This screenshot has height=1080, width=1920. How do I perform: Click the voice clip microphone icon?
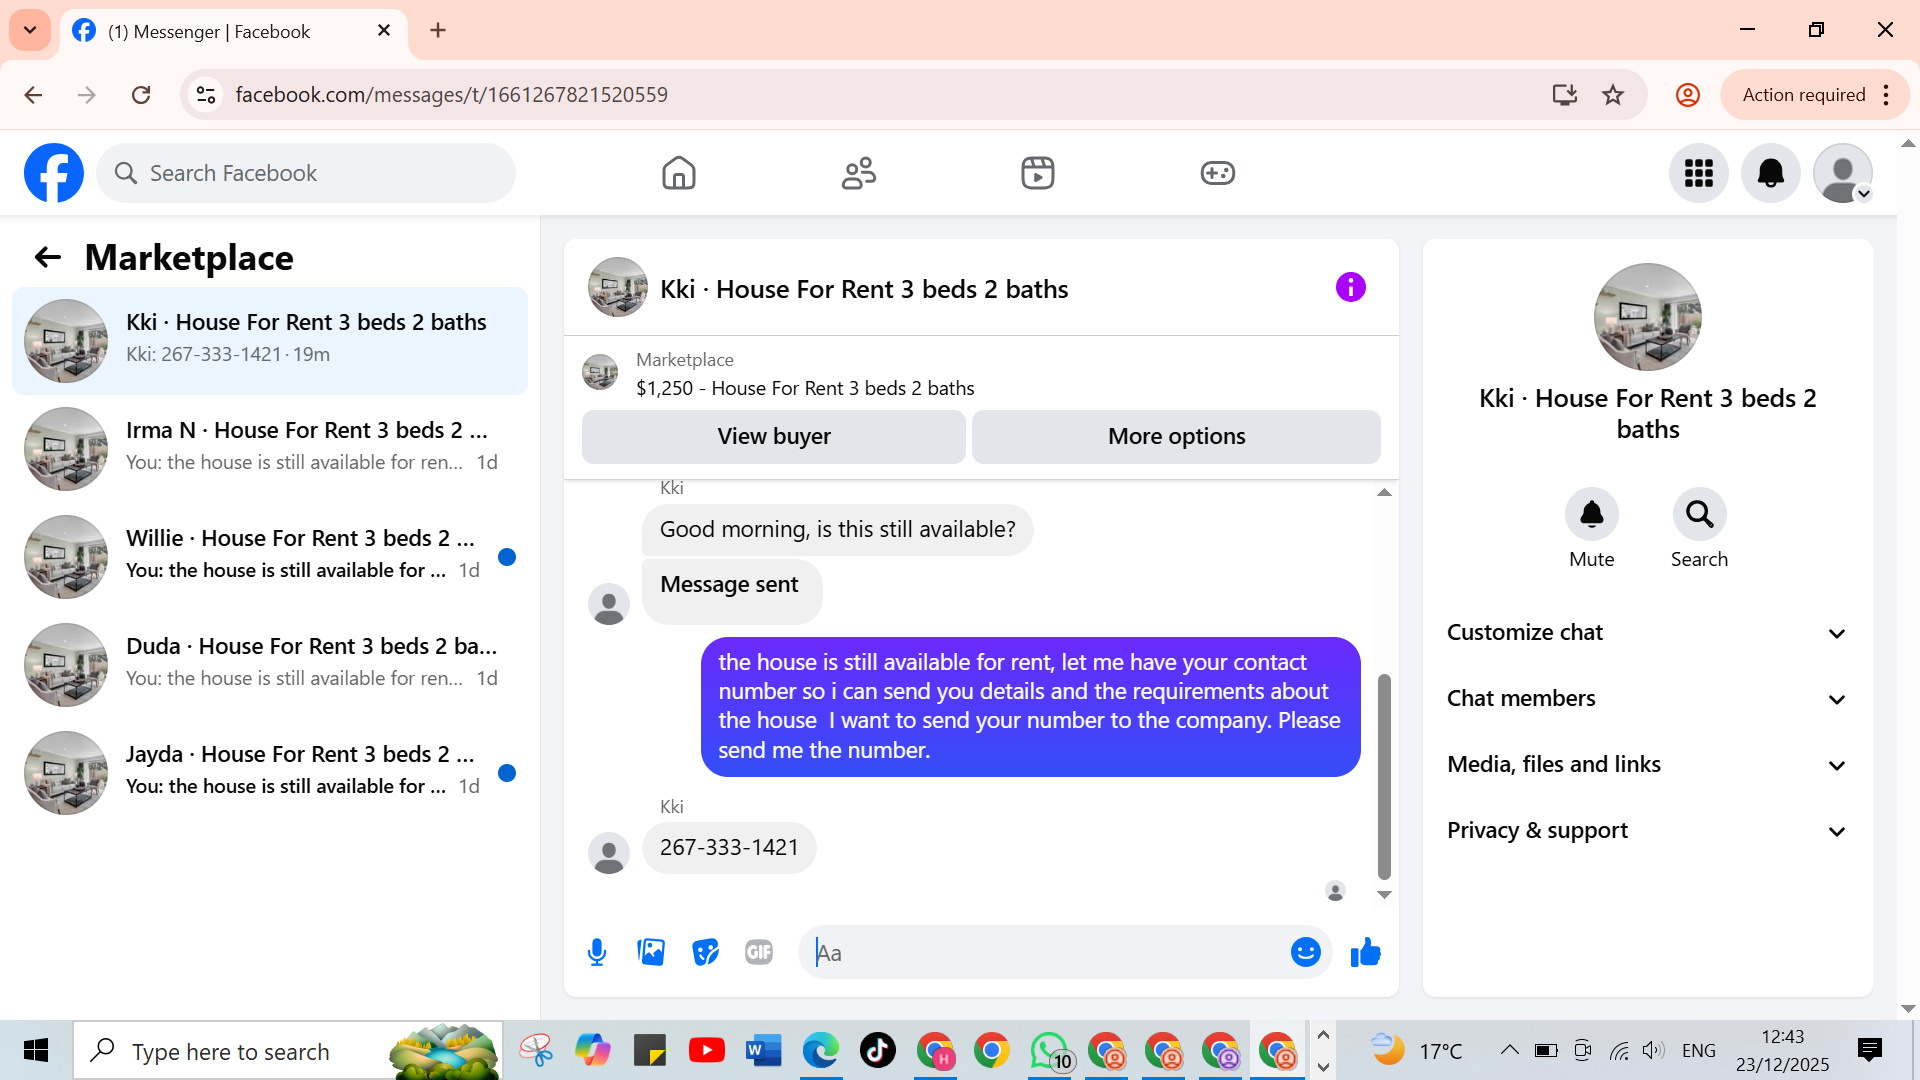pyautogui.click(x=597, y=952)
